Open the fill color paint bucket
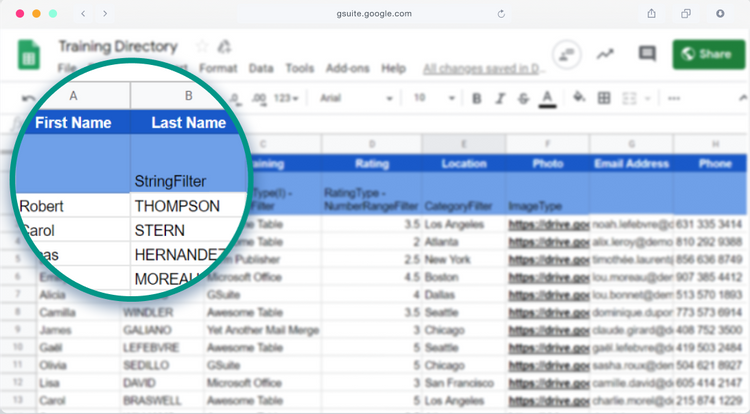Screen dimensions: 750x414 coord(579,98)
